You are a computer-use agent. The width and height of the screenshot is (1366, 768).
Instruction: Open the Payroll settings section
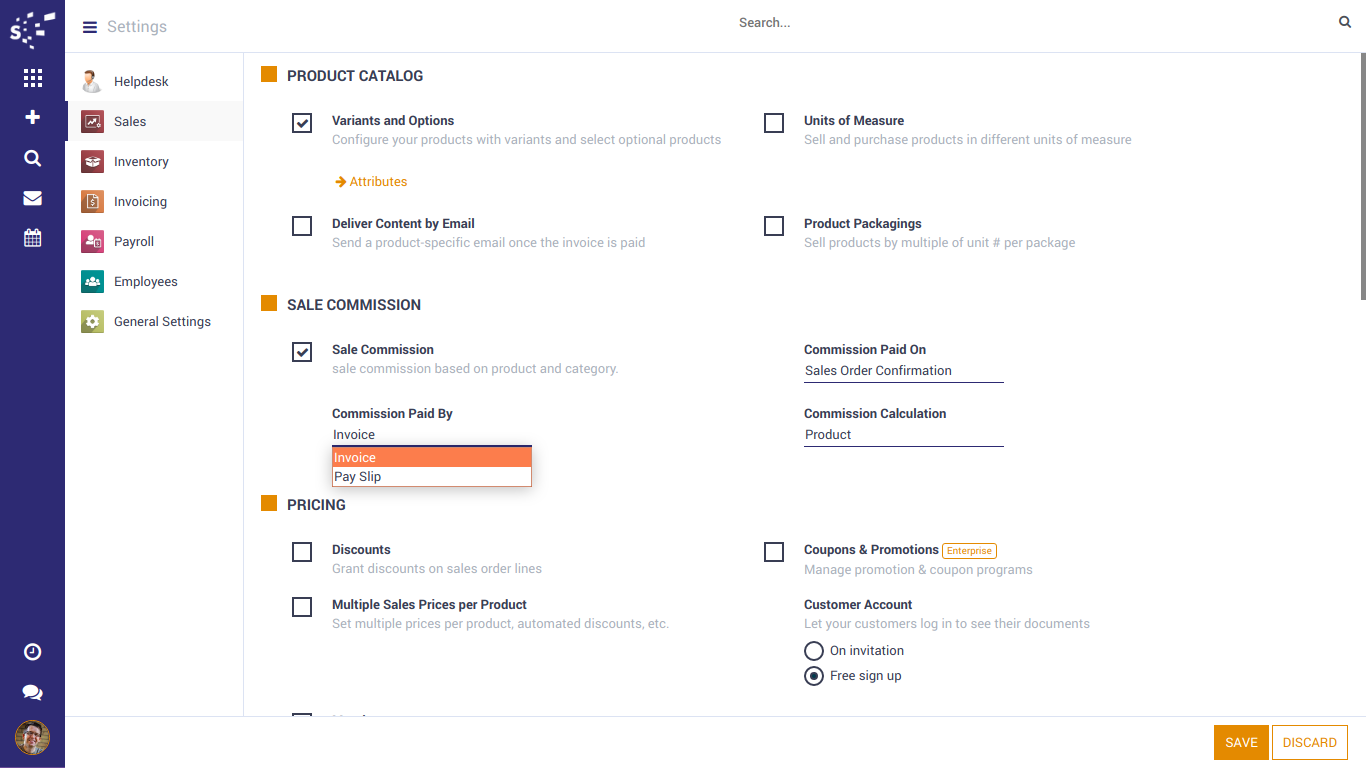[x=134, y=242]
